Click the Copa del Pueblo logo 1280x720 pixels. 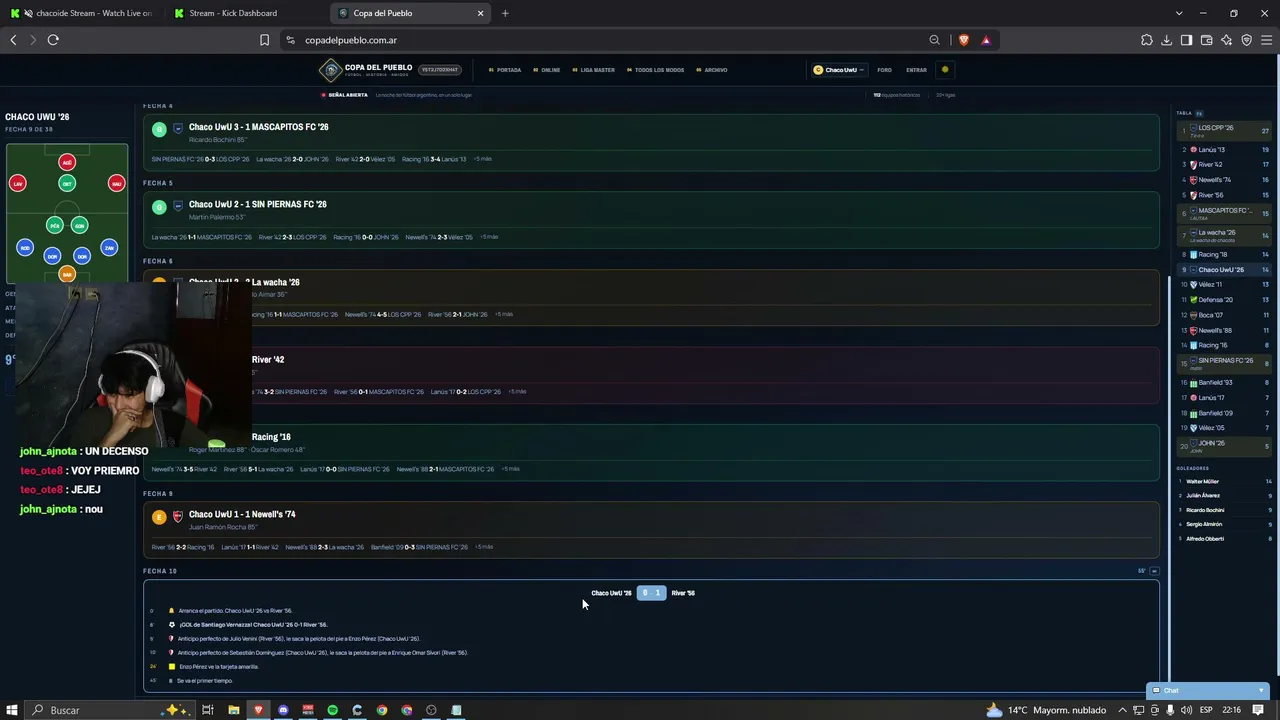(365, 70)
